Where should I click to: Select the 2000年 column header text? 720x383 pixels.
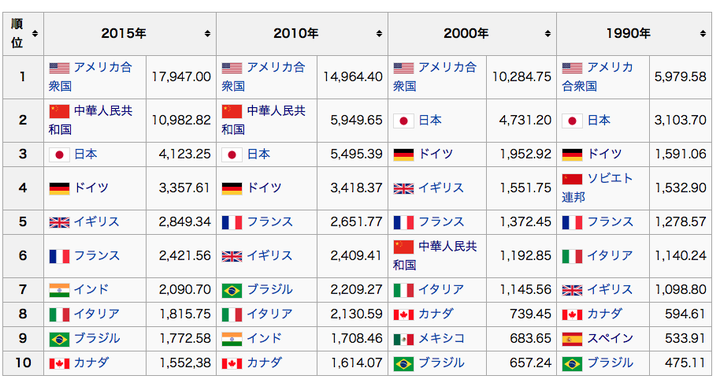[x=467, y=34]
